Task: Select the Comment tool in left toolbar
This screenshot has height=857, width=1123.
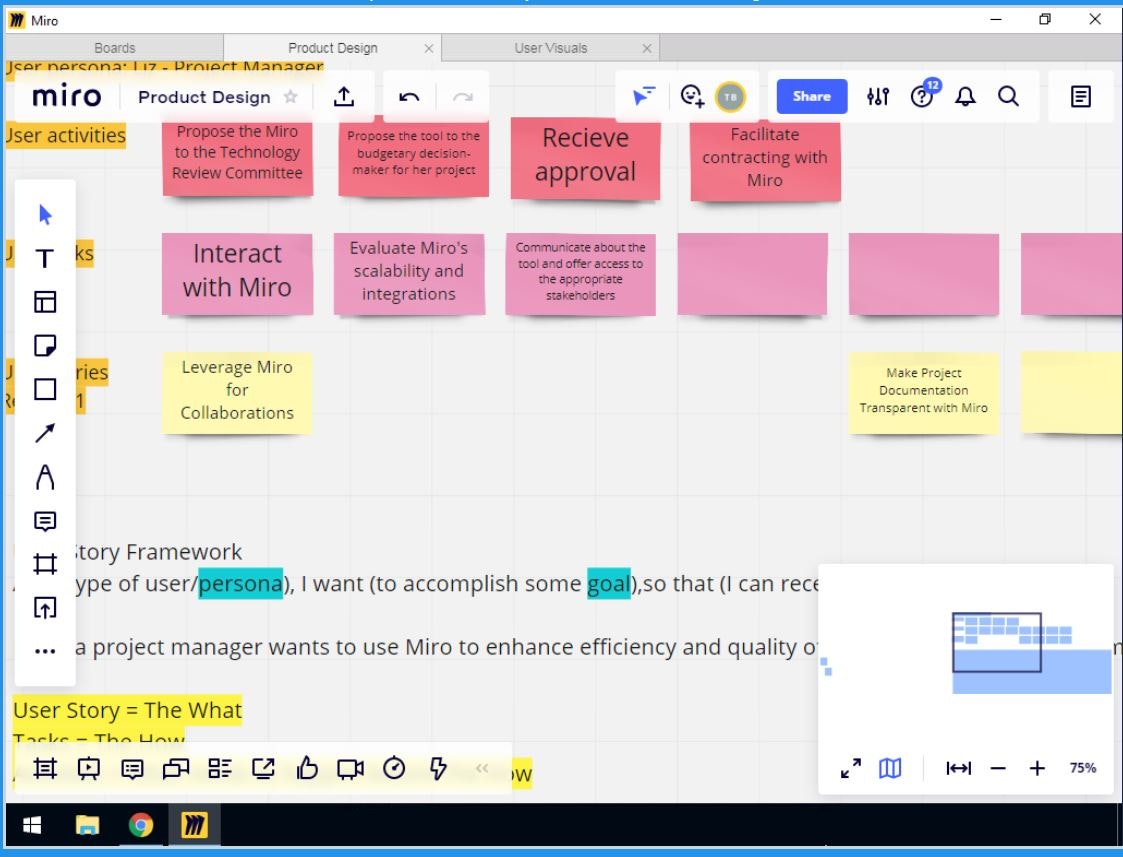Action: tap(45, 521)
